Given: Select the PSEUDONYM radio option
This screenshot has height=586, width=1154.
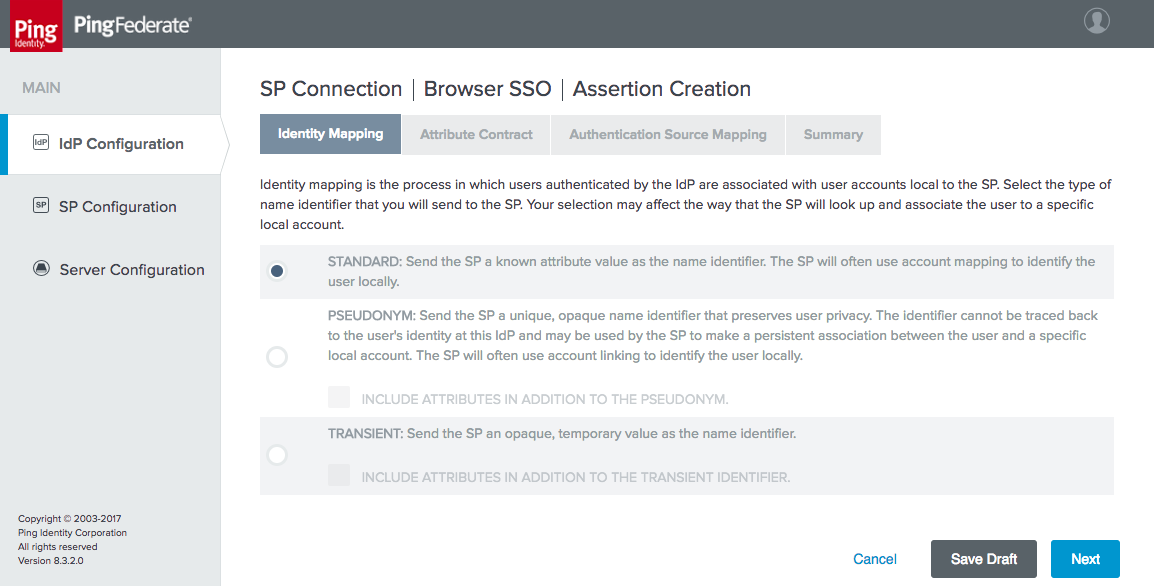Looking at the screenshot, I should click(277, 357).
